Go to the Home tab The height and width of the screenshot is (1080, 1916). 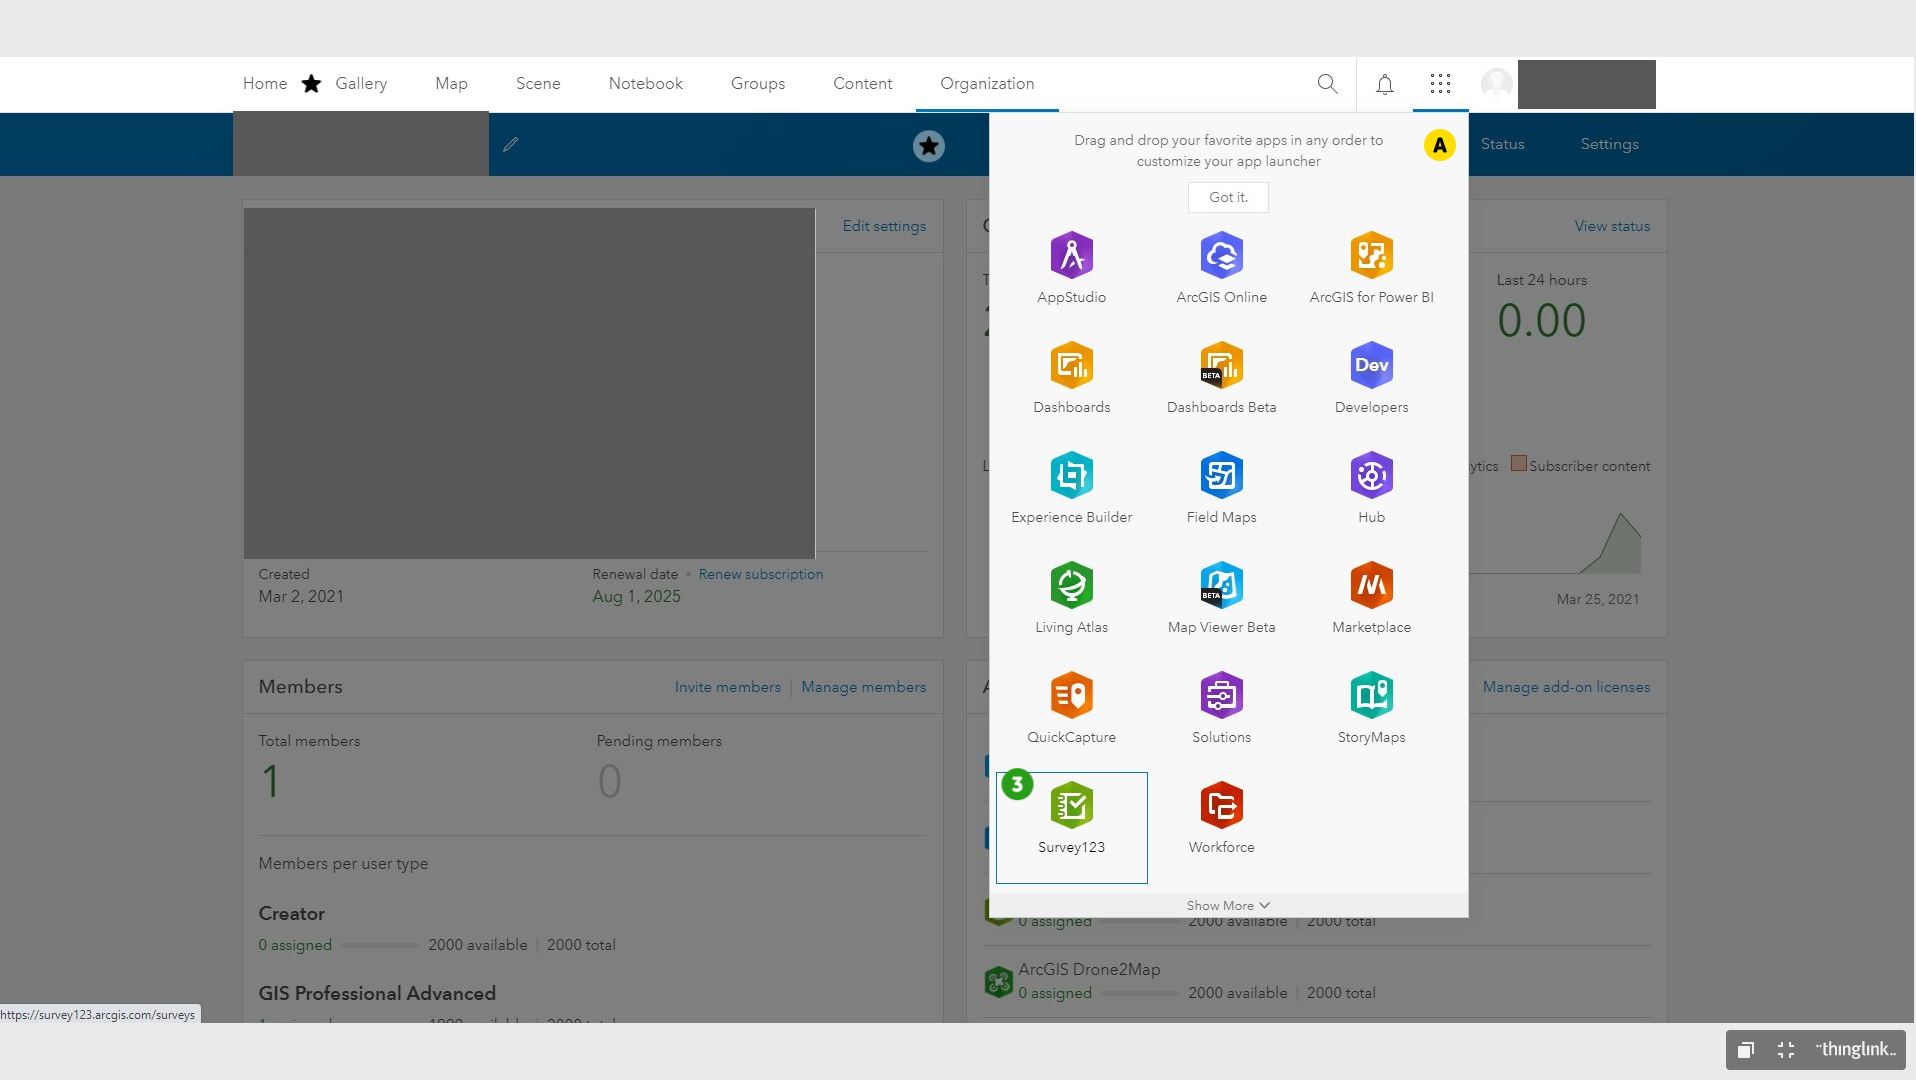click(x=265, y=84)
